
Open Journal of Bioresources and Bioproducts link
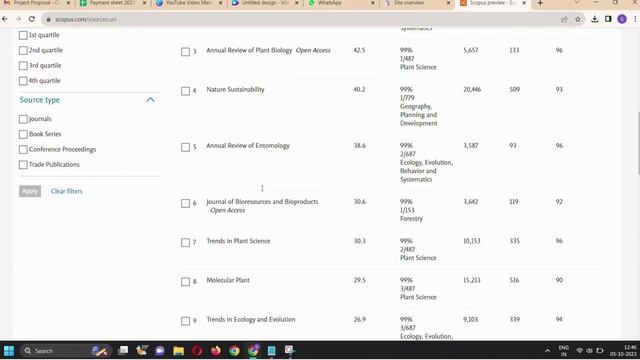(262, 202)
